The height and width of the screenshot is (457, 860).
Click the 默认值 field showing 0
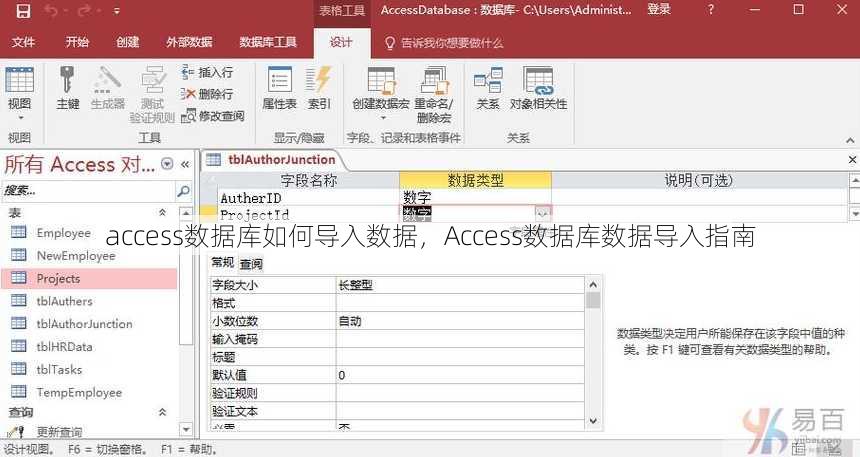point(460,375)
